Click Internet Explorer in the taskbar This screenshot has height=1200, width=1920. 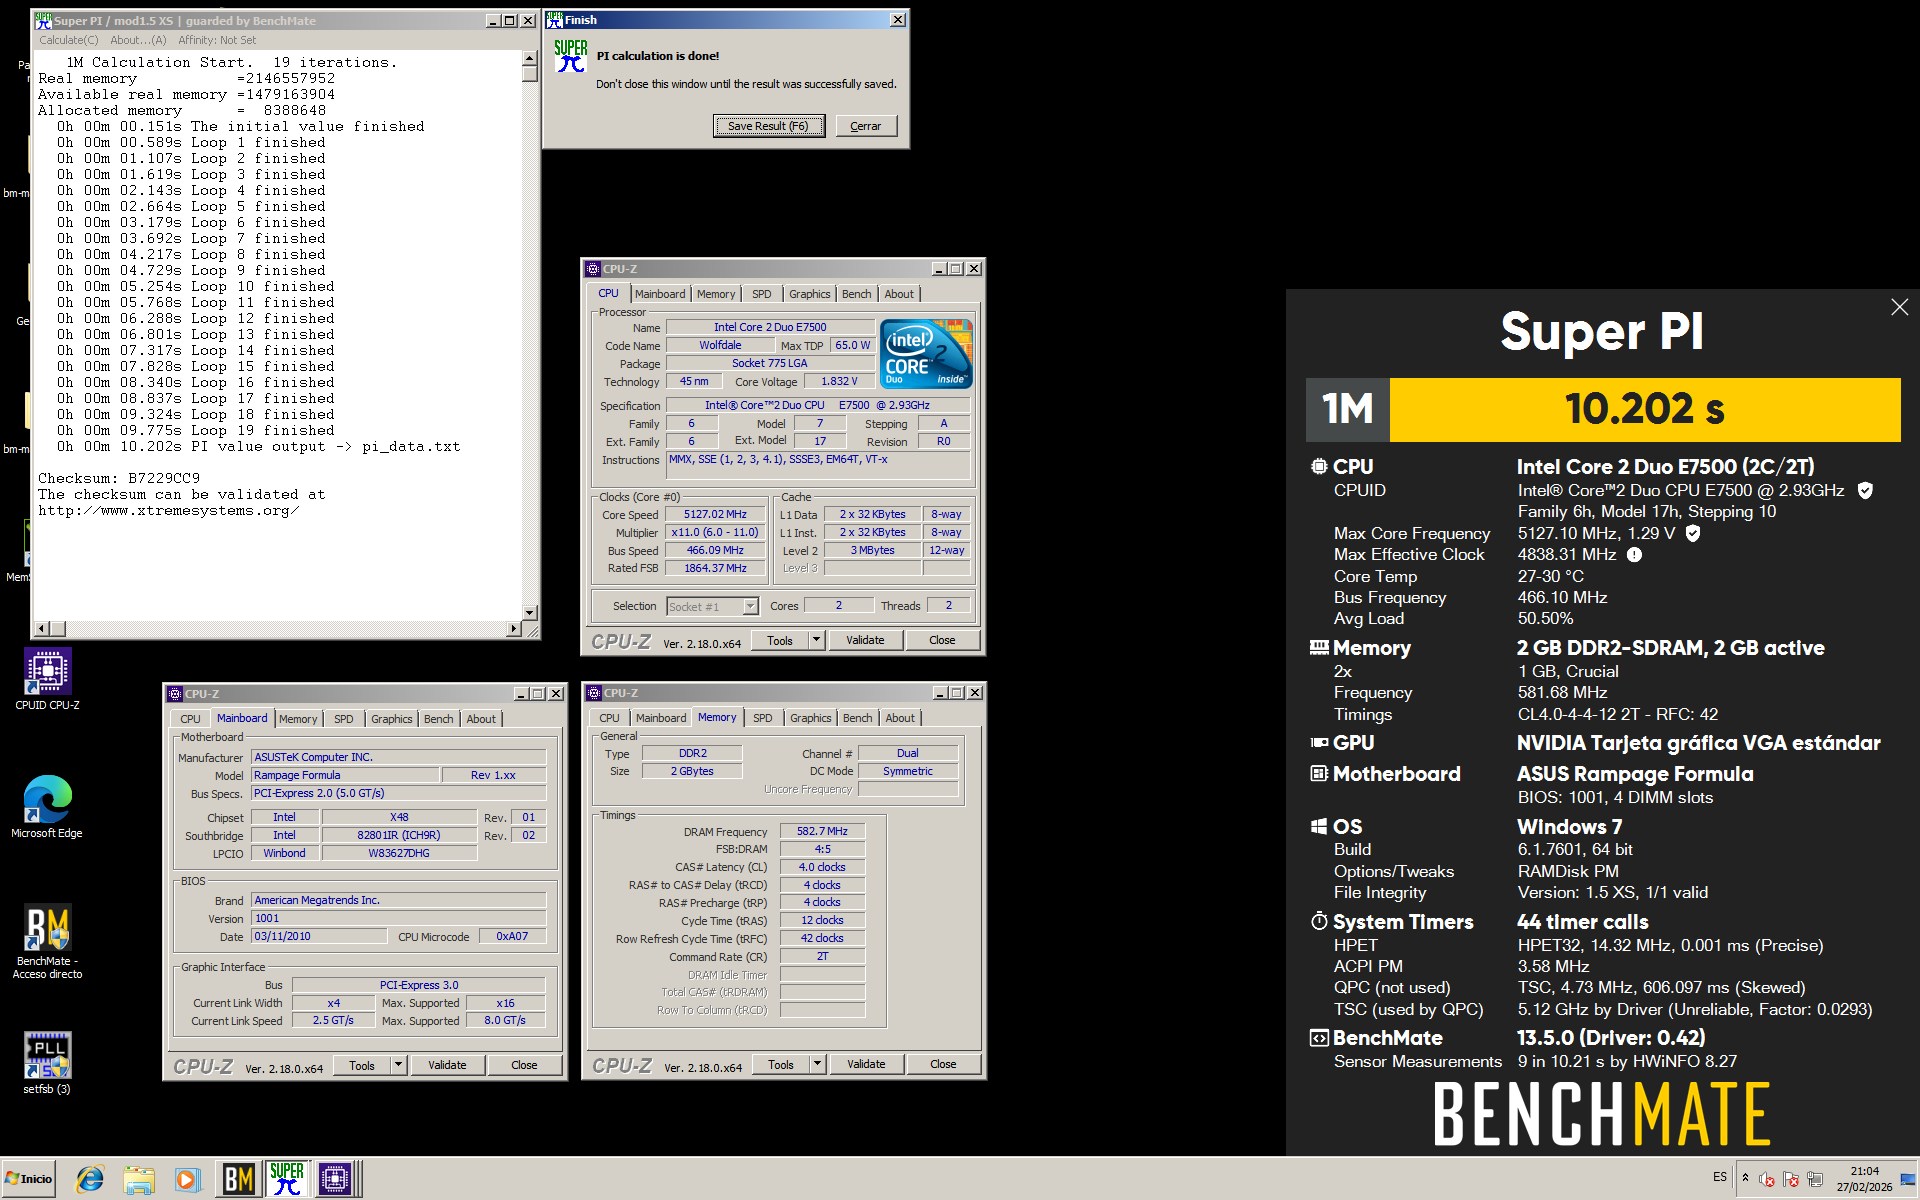pos(90,1179)
